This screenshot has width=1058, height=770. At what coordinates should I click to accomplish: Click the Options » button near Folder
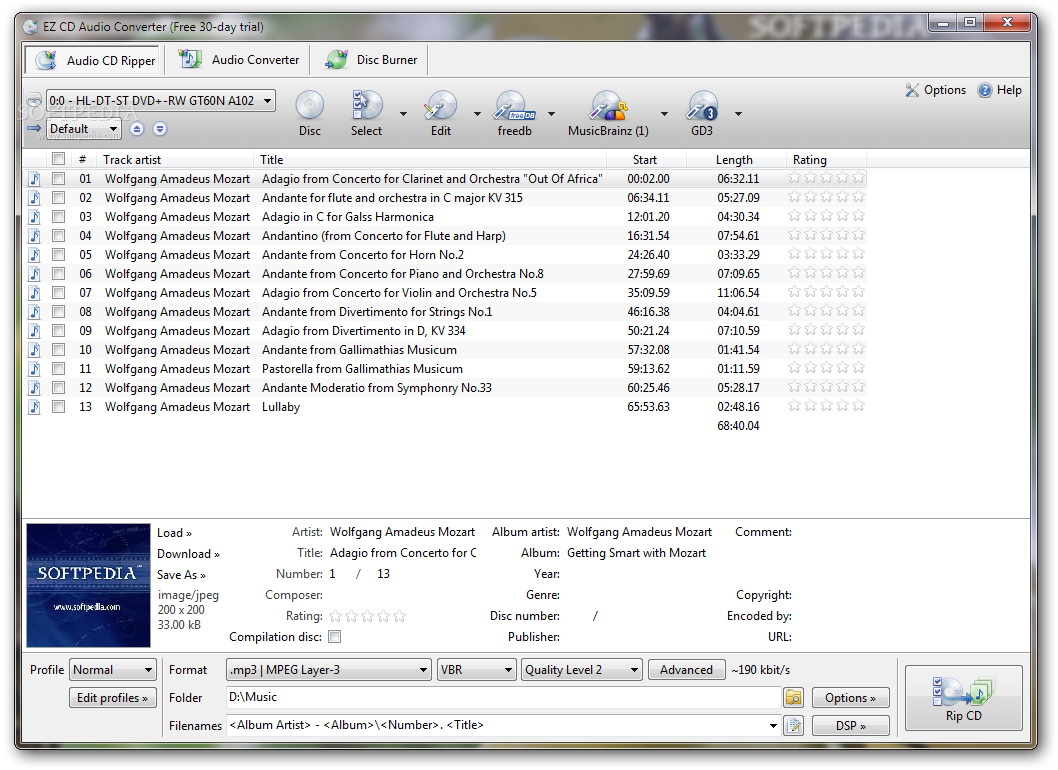(850, 698)
